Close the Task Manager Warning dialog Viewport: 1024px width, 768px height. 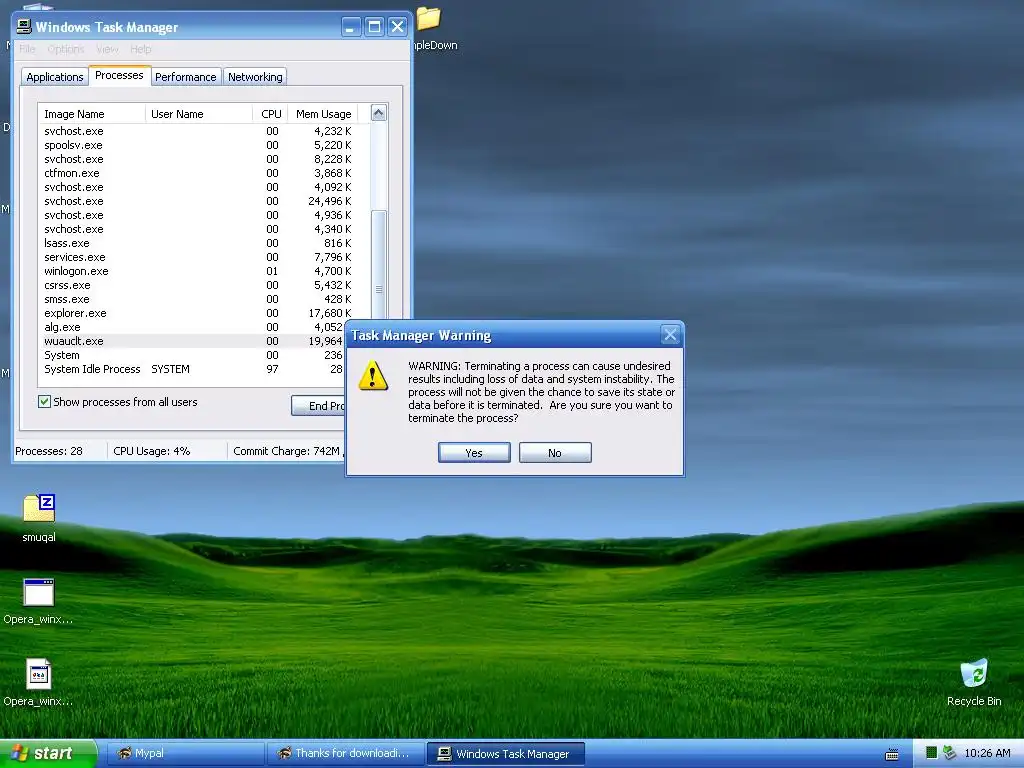coord(670,335)
